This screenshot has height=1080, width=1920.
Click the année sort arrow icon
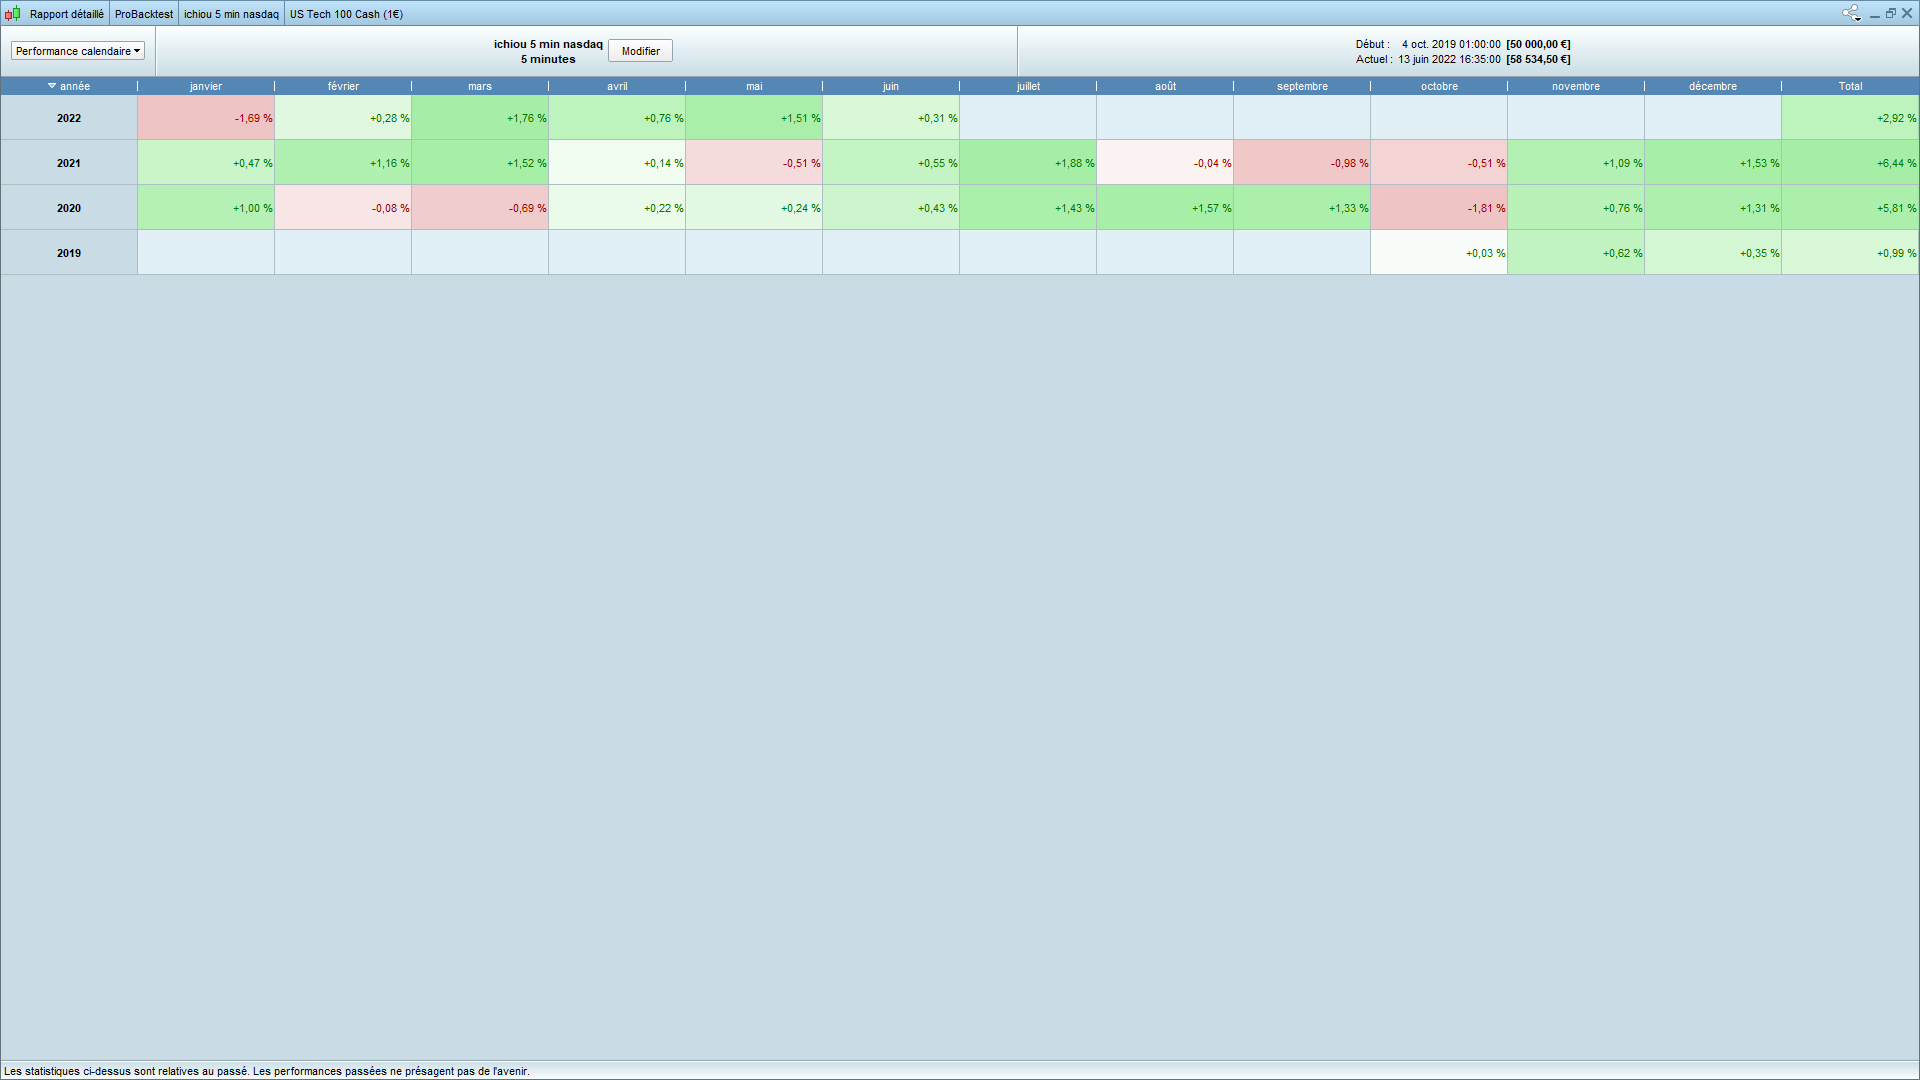tap(52, 86)
